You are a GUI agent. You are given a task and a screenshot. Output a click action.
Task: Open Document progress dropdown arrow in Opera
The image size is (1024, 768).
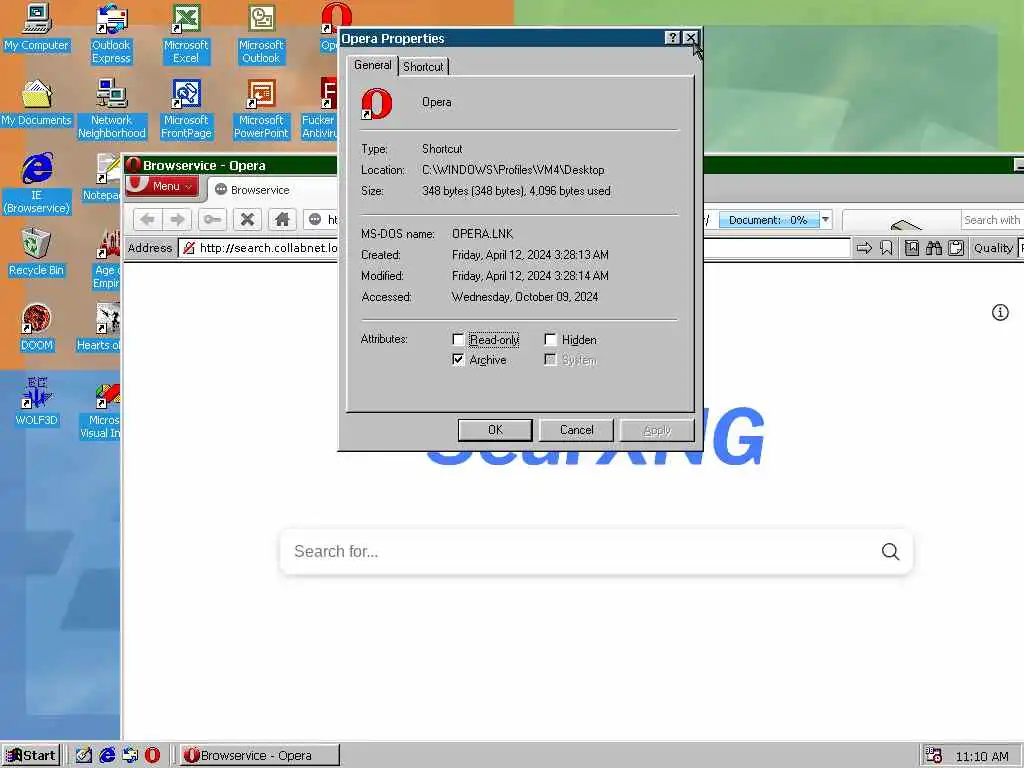coord(825,219)
